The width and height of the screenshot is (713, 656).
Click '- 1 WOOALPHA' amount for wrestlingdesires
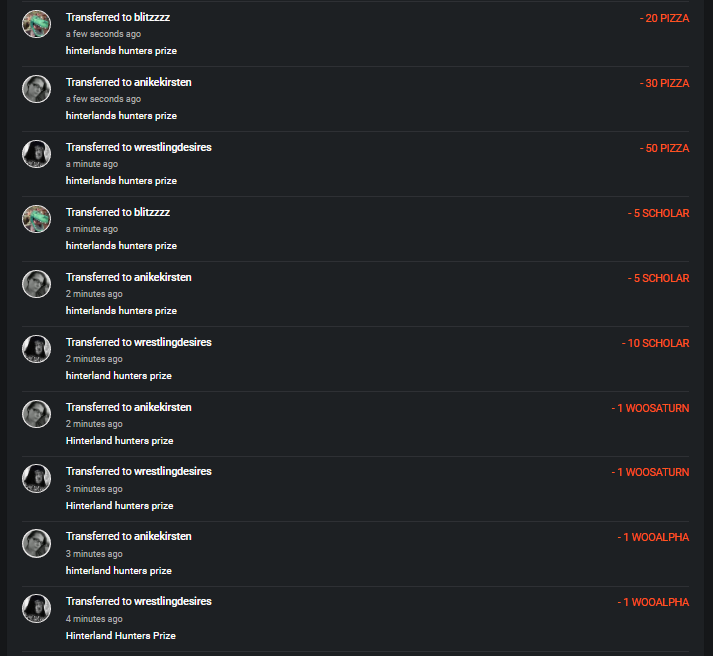(653, 602)
